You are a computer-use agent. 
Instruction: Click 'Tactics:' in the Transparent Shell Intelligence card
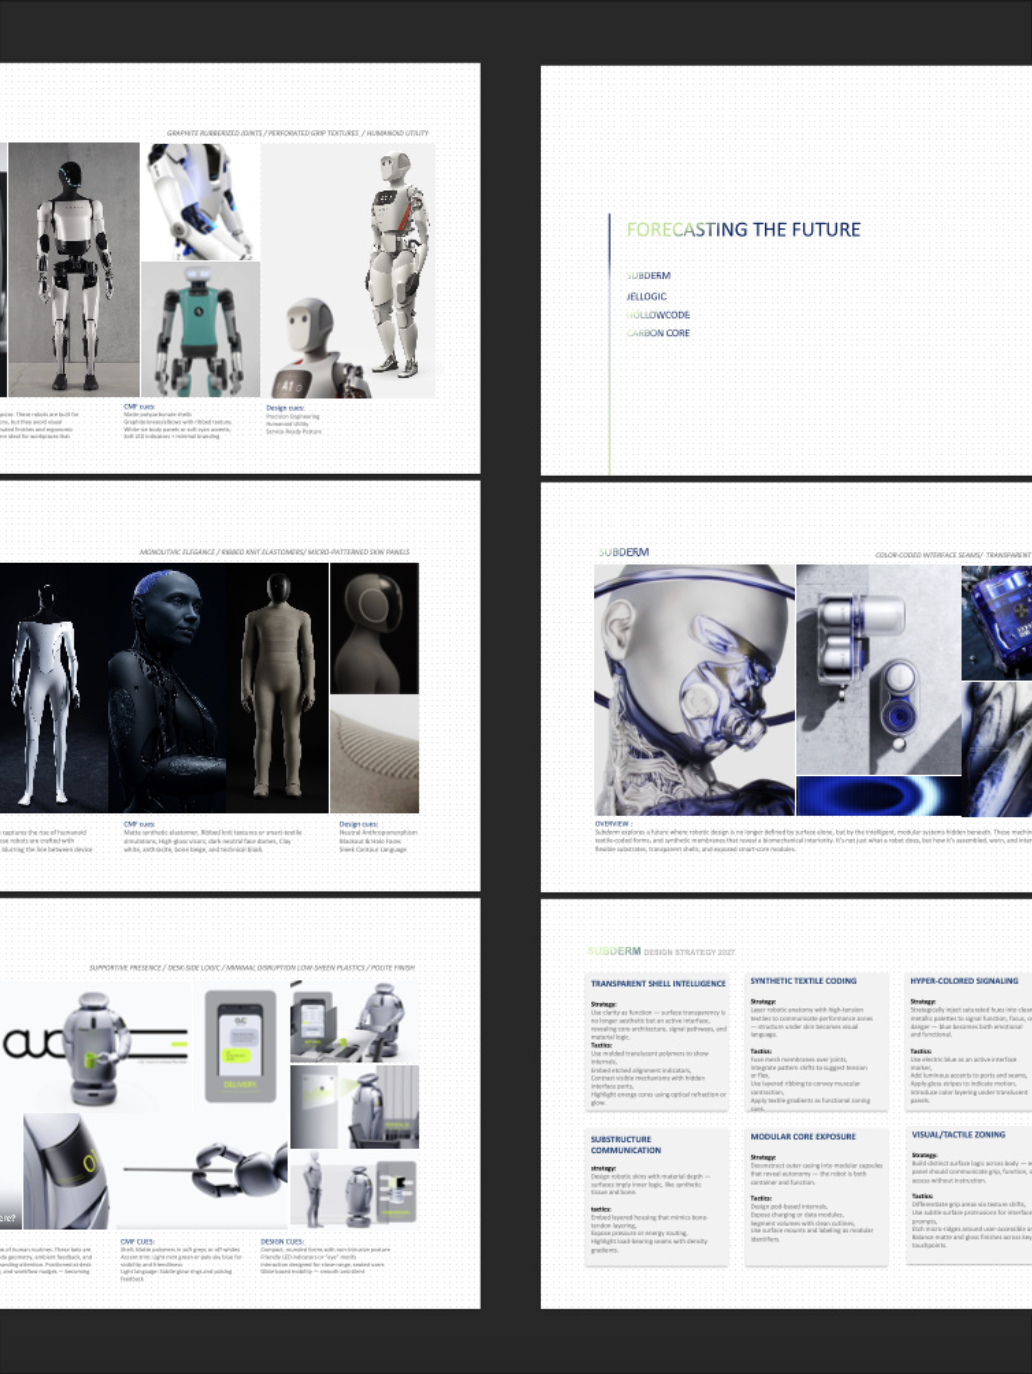(601, 1046)
